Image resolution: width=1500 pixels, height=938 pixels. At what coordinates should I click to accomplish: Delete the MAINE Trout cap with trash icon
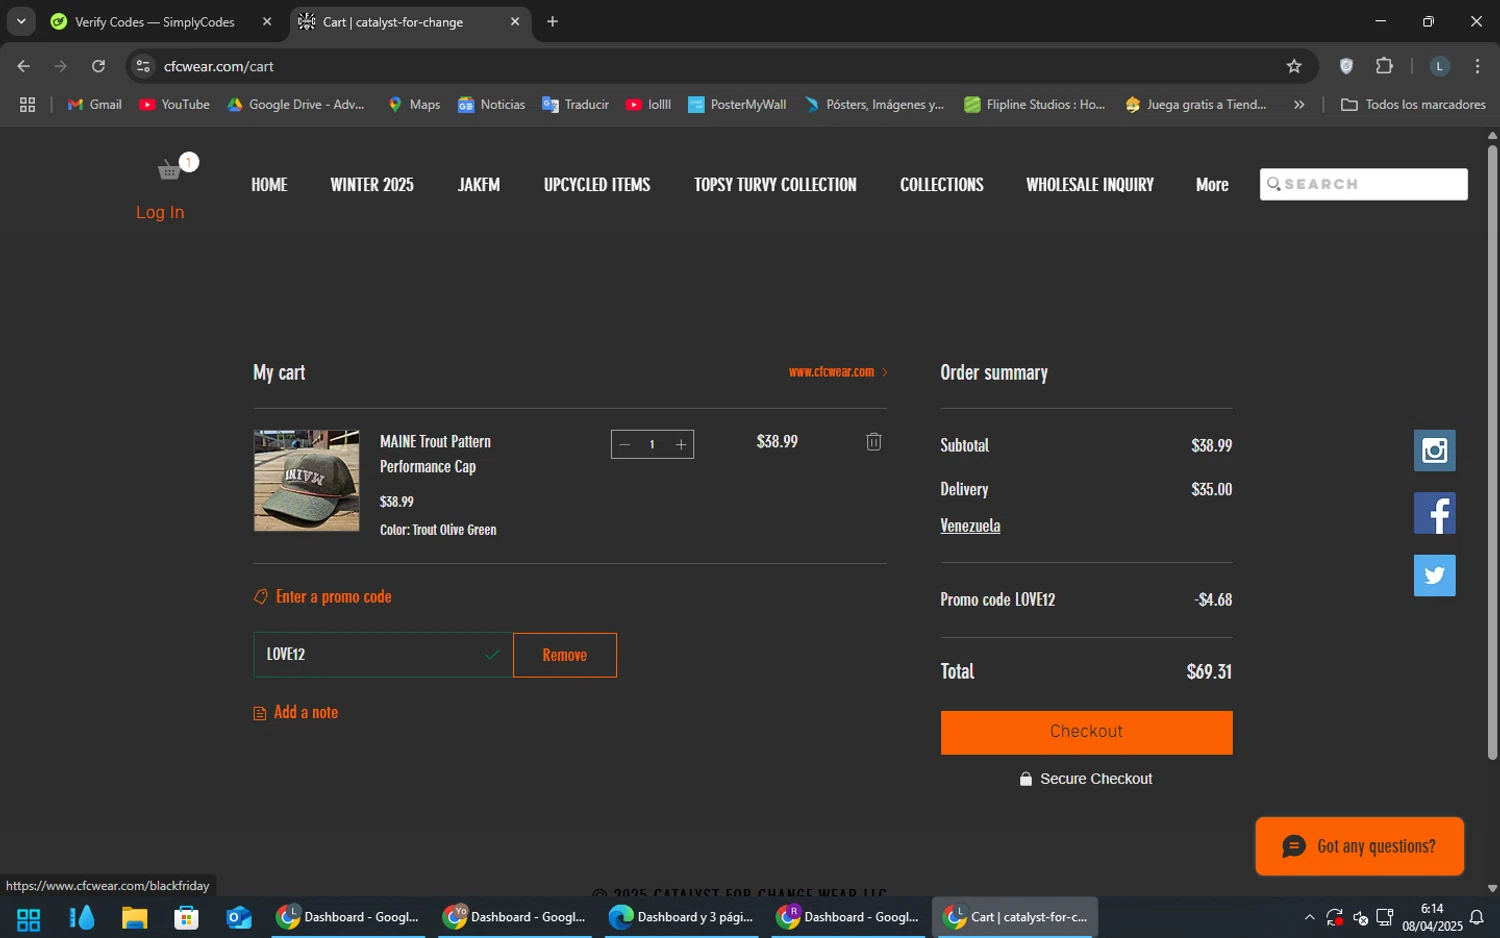(873, 442)
